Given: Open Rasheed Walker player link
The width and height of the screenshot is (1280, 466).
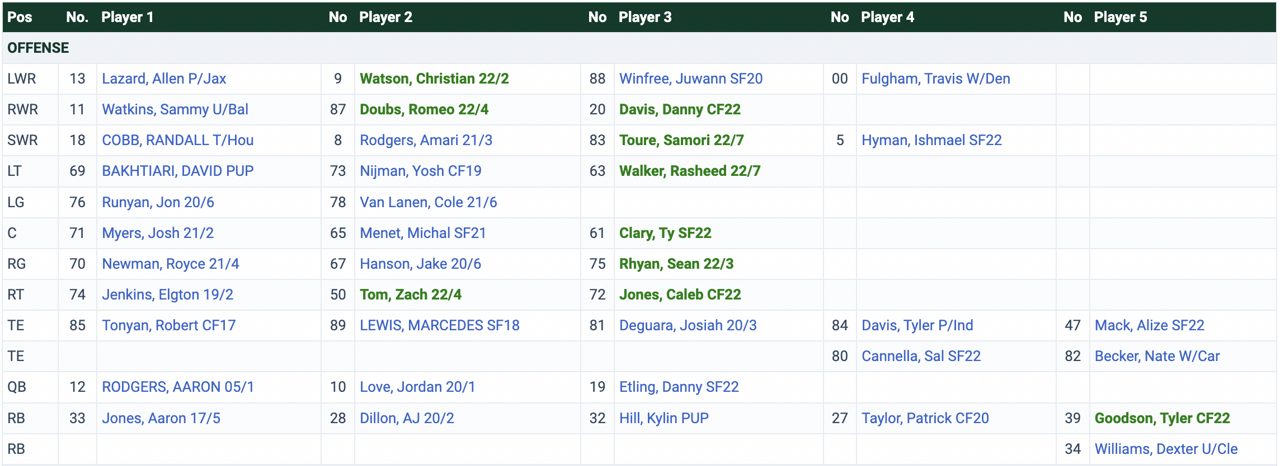Looking at the screenshot, I should click(x=689, y=171).
